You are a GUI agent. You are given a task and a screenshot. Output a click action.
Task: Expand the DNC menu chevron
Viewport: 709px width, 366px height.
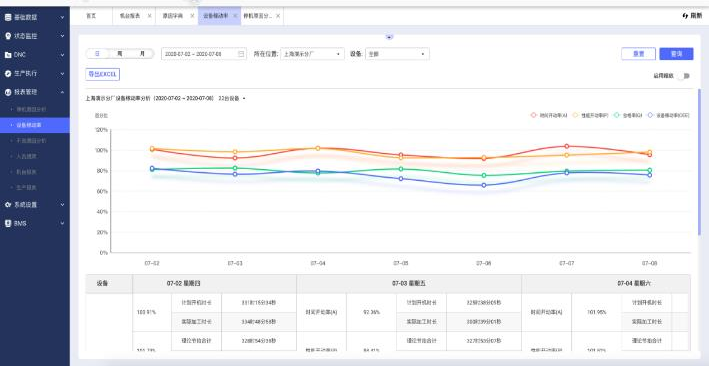62,55
